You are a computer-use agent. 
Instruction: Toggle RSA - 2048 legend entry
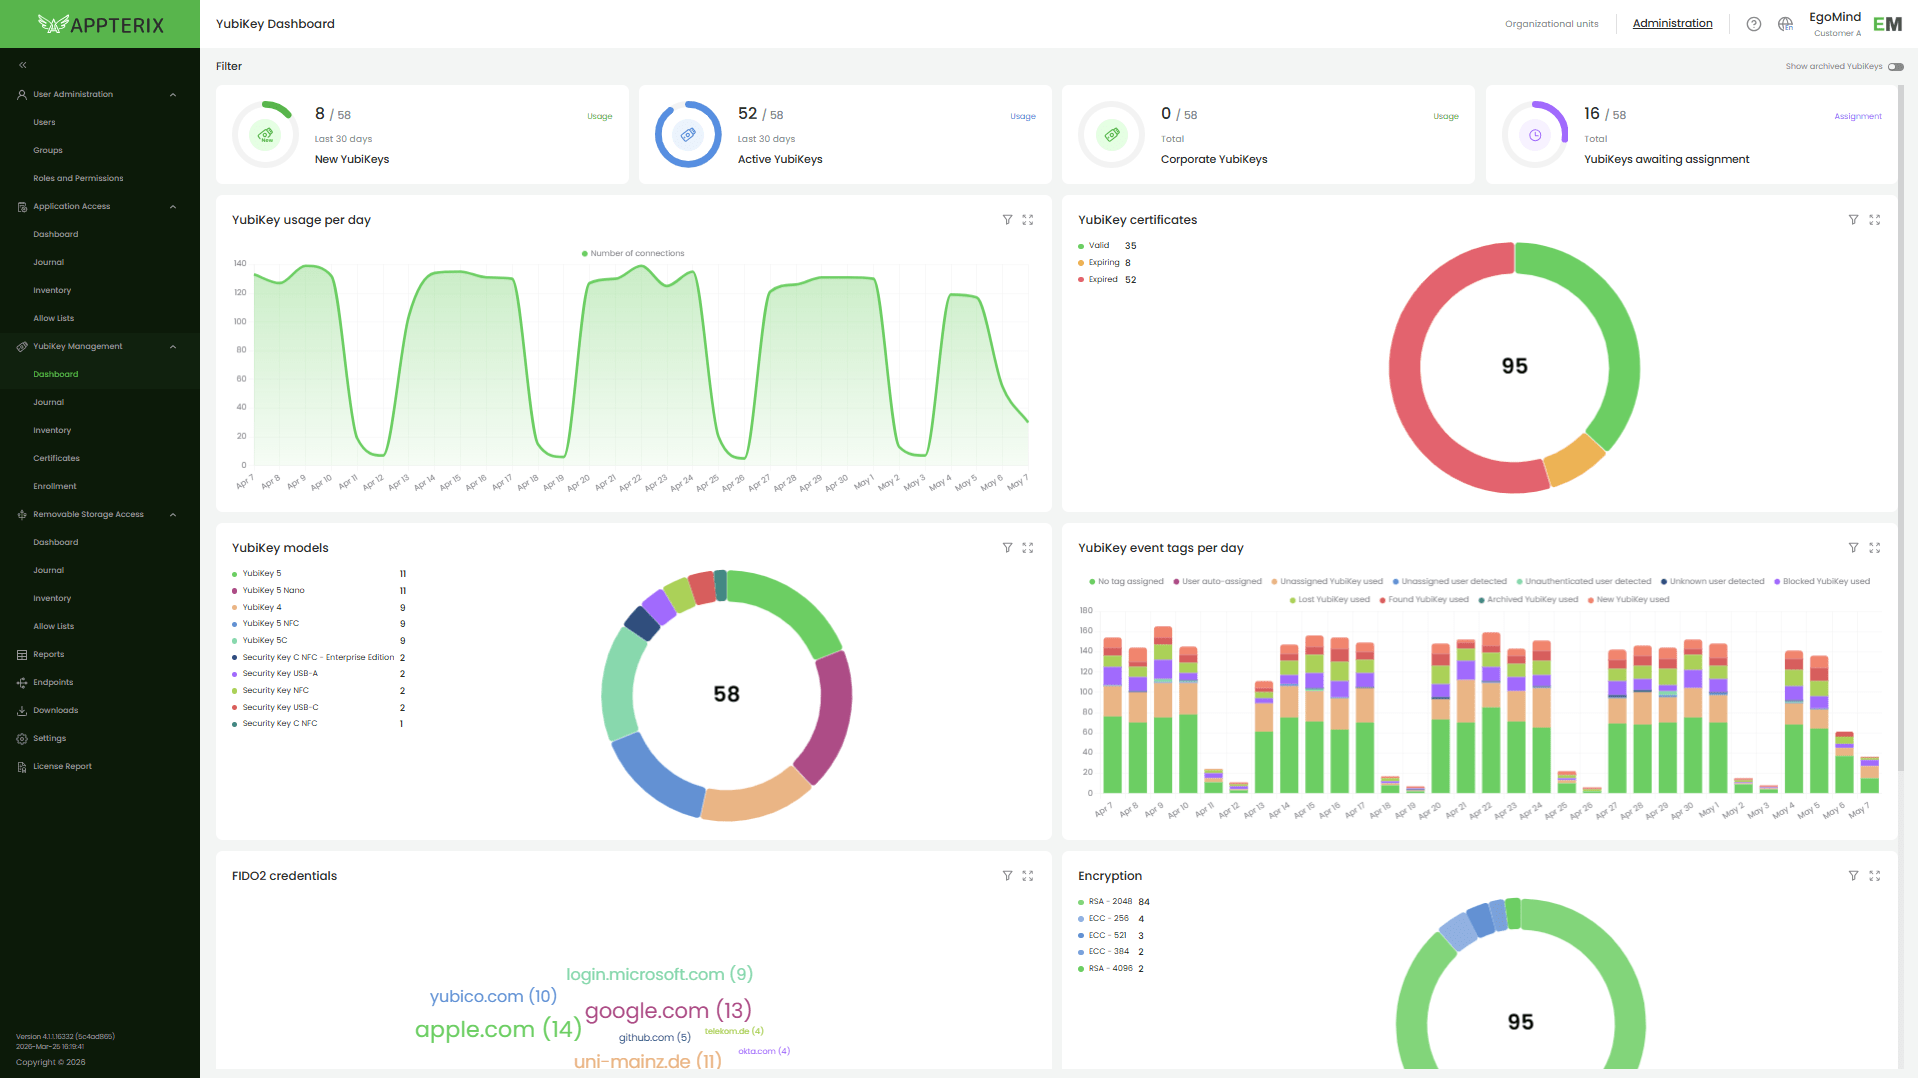coord(1105,902)
